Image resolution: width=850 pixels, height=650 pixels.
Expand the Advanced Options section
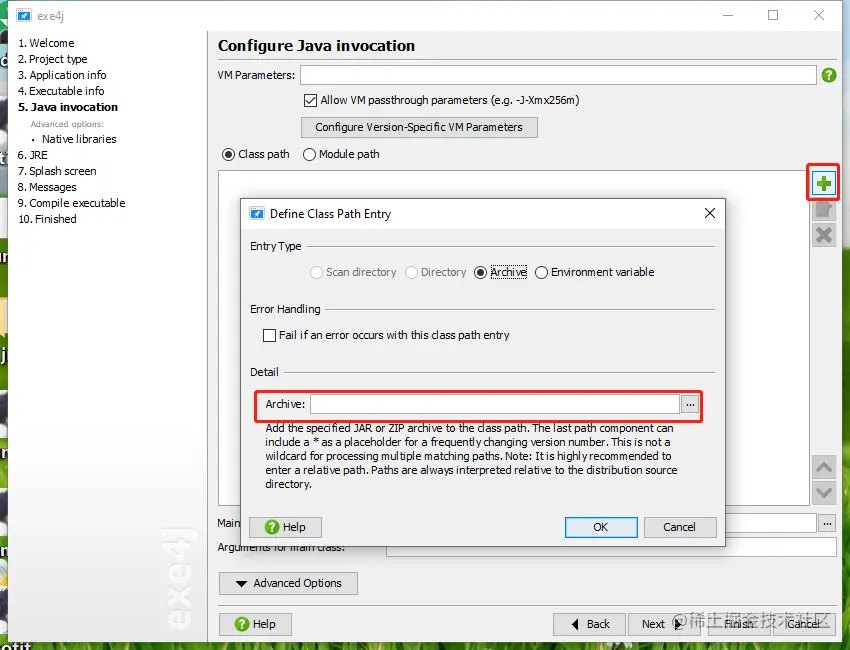(288, 583)
